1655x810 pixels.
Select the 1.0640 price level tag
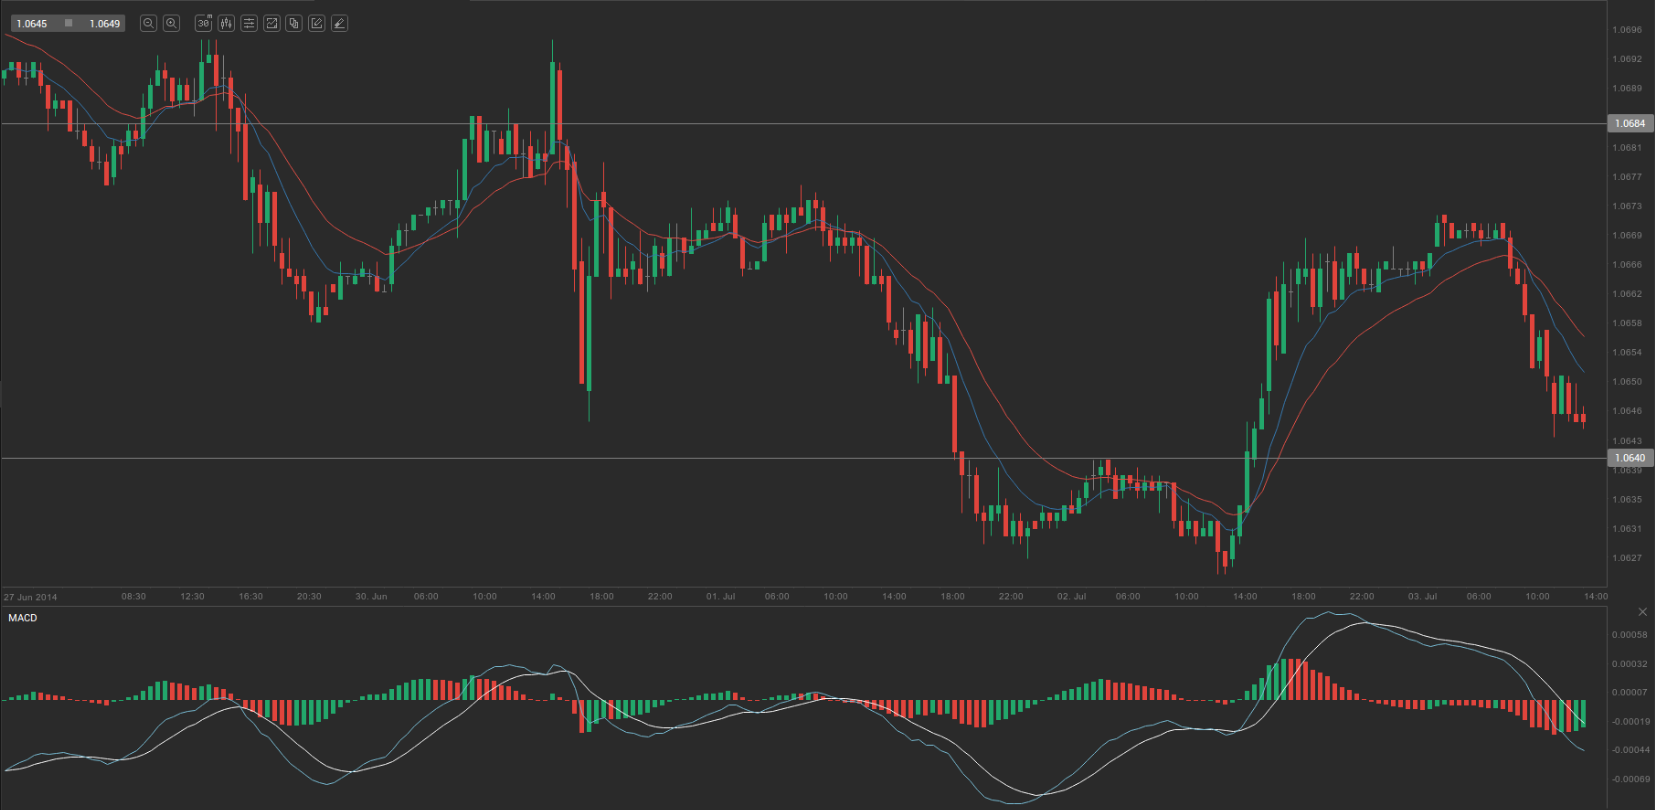(x=1630, y=458)
